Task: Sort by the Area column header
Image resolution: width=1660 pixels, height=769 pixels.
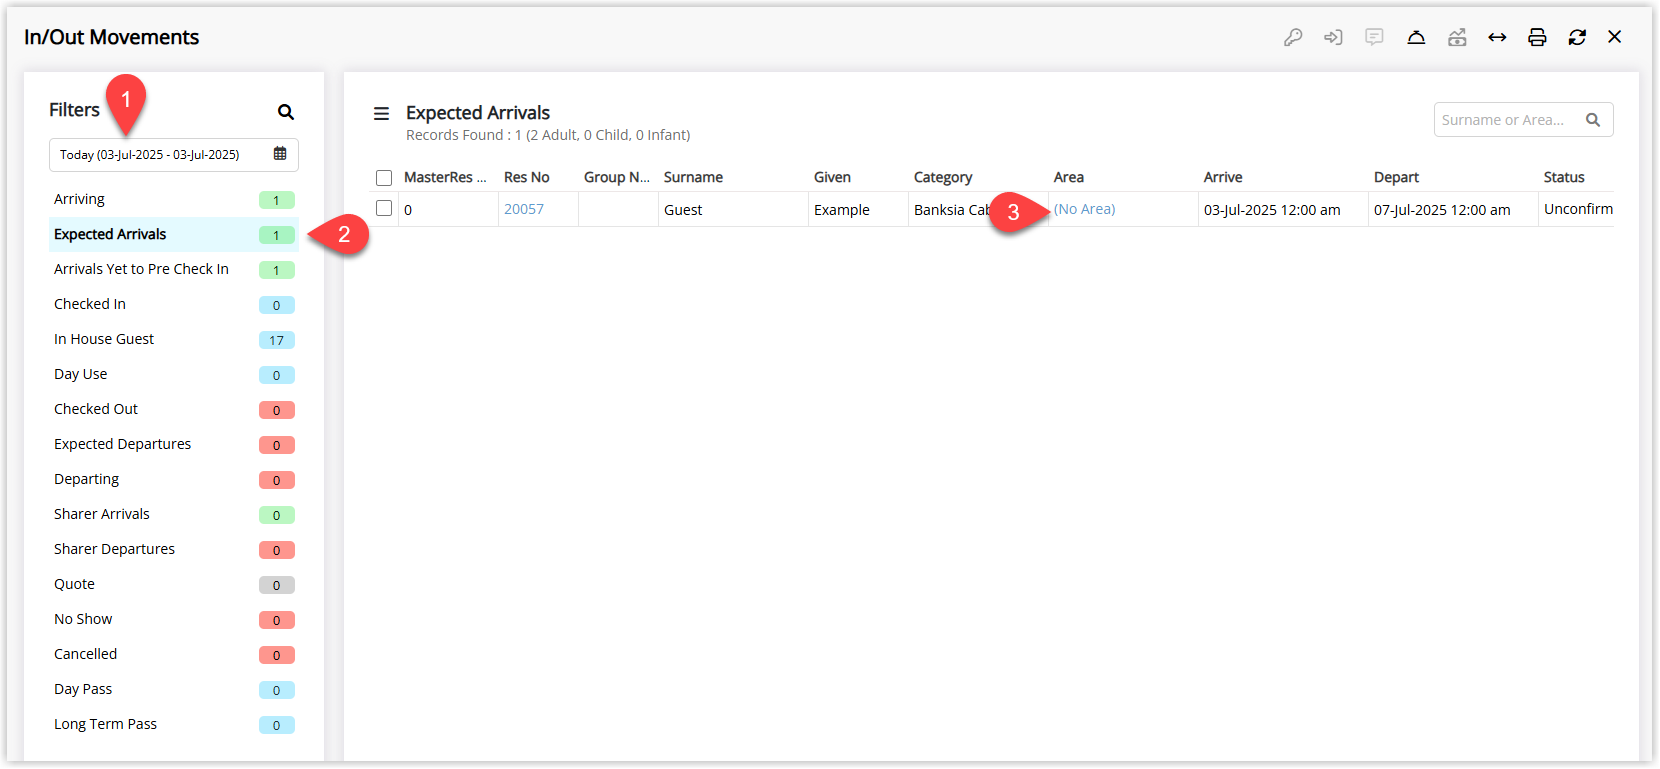Action: point(1069,177)
